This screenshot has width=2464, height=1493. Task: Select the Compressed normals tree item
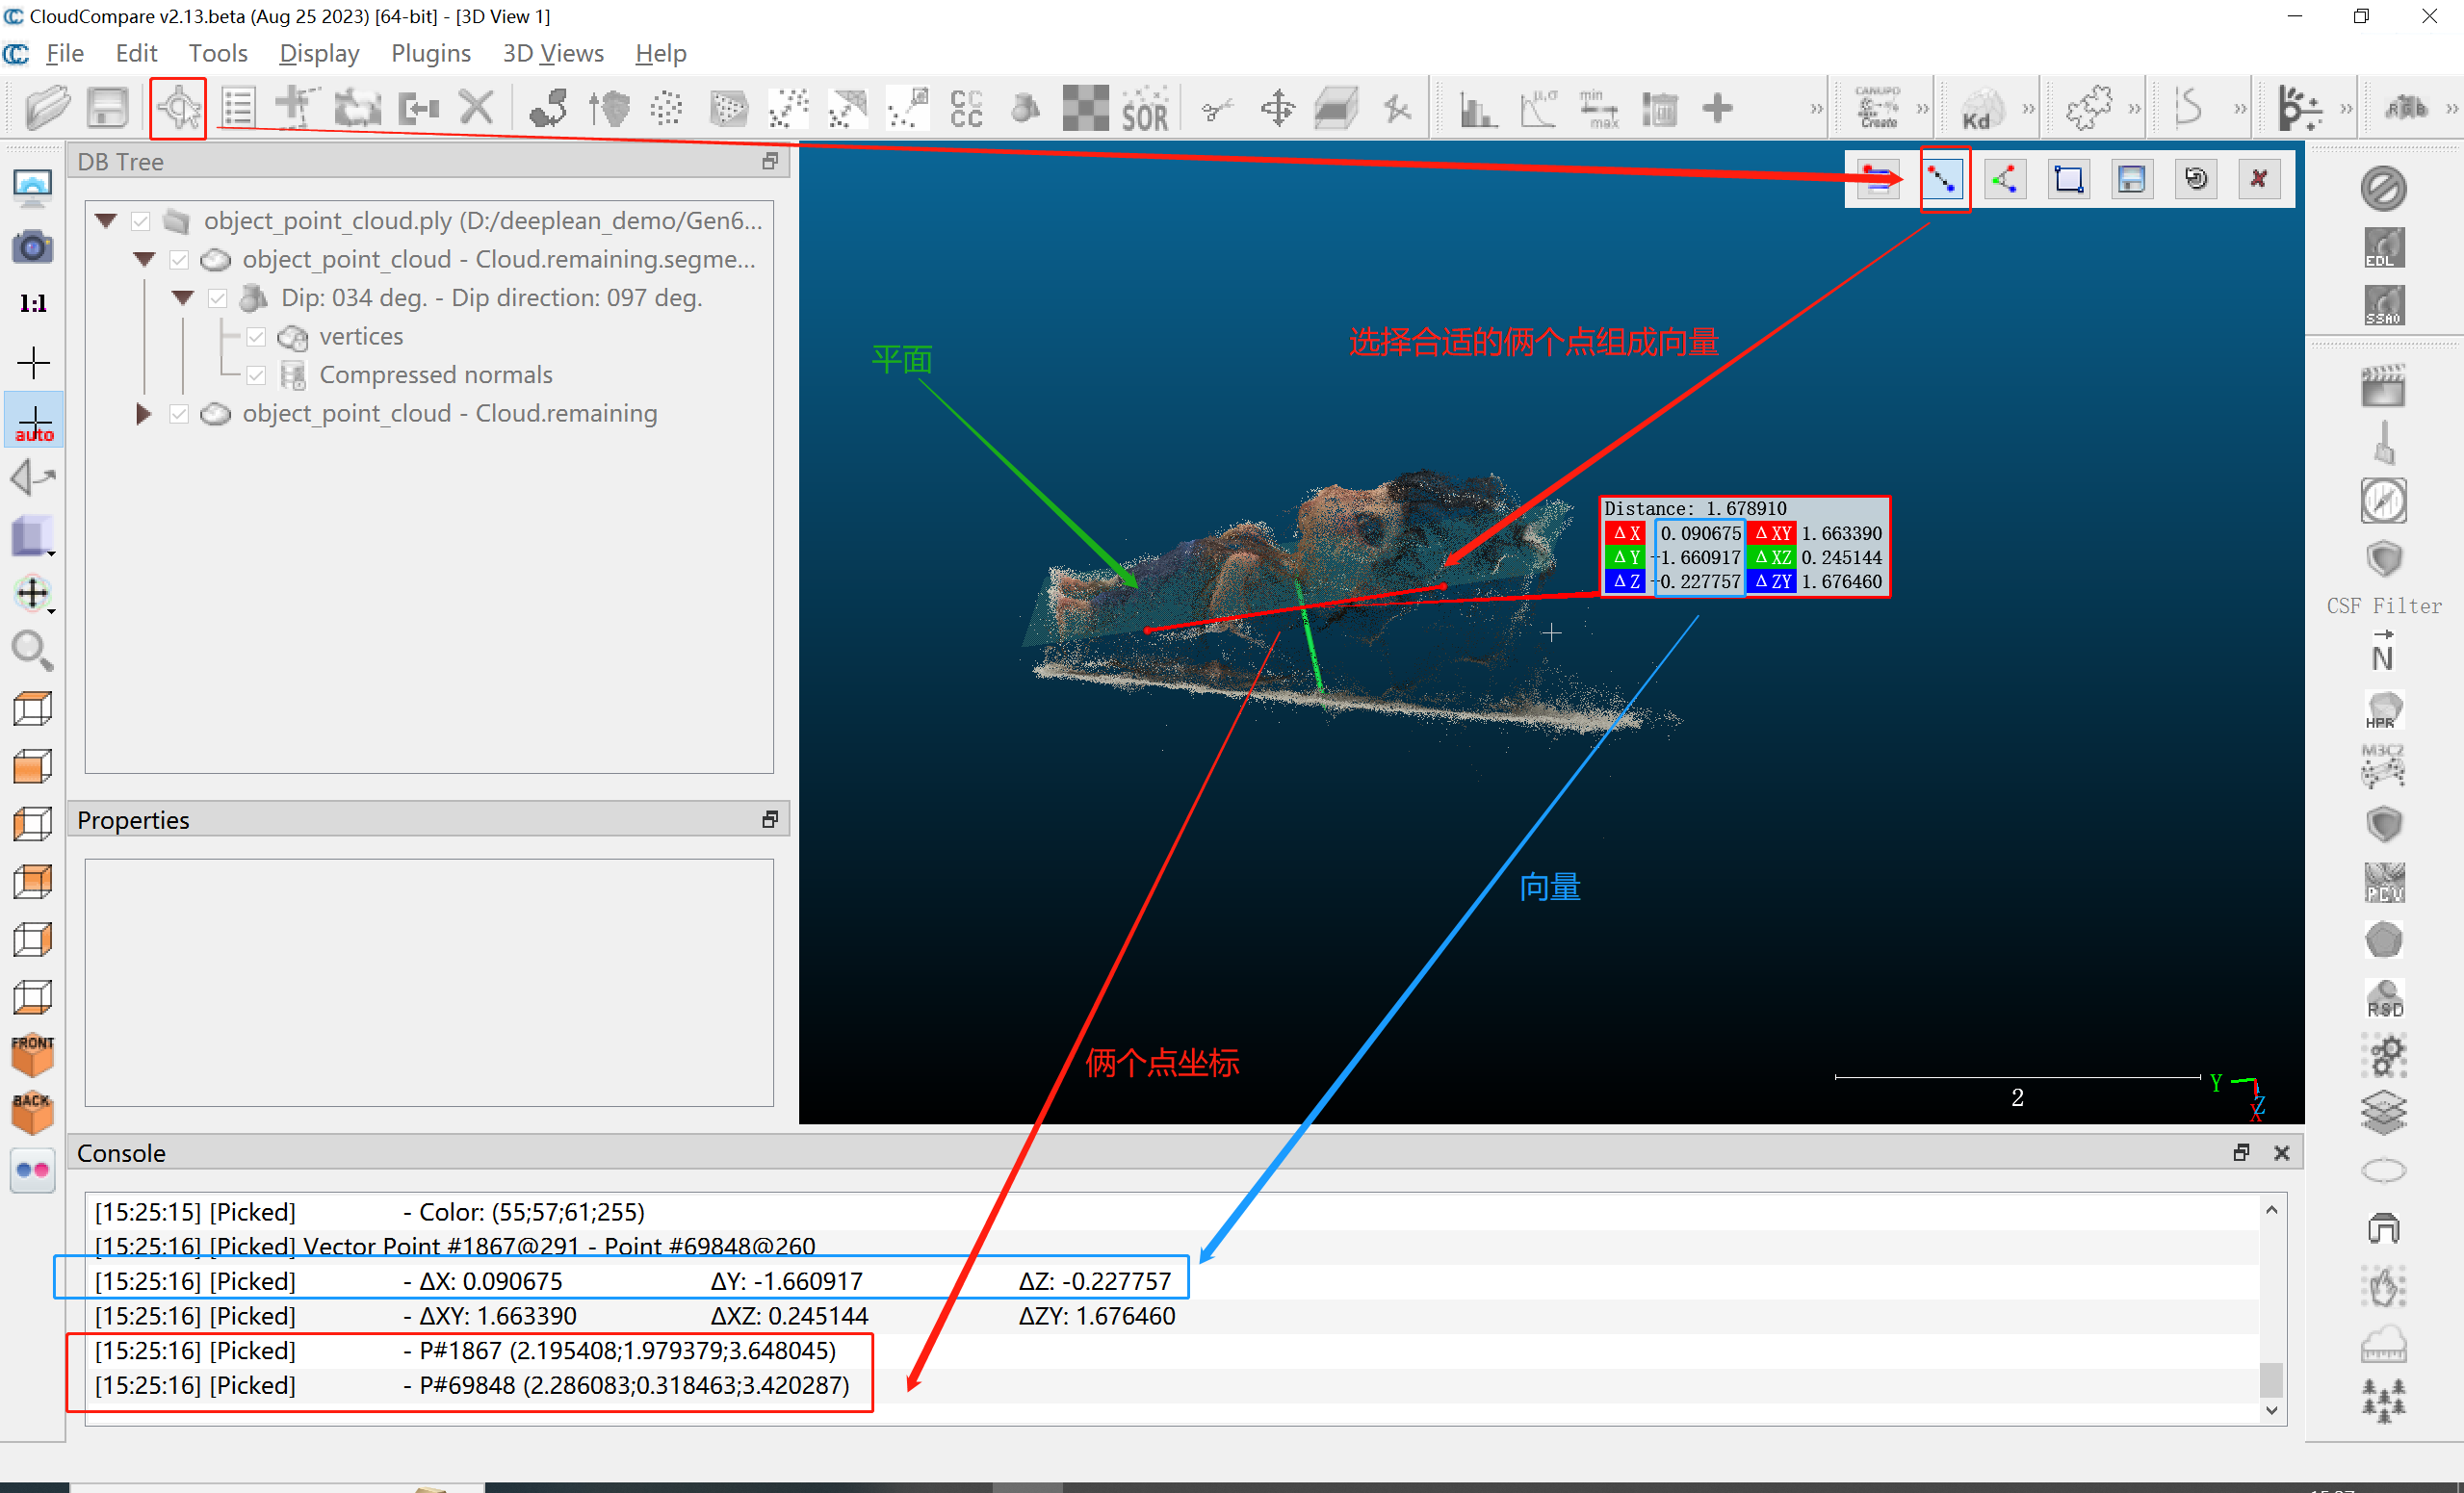436,375
